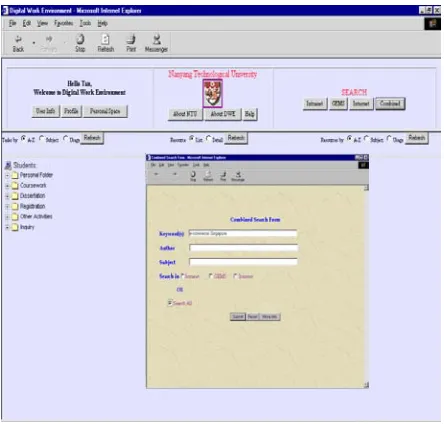Image resolution: width=444 pixels, height=424 pixels.
Task: Select Subject radio under Resources by
Action: pos(367,138)
